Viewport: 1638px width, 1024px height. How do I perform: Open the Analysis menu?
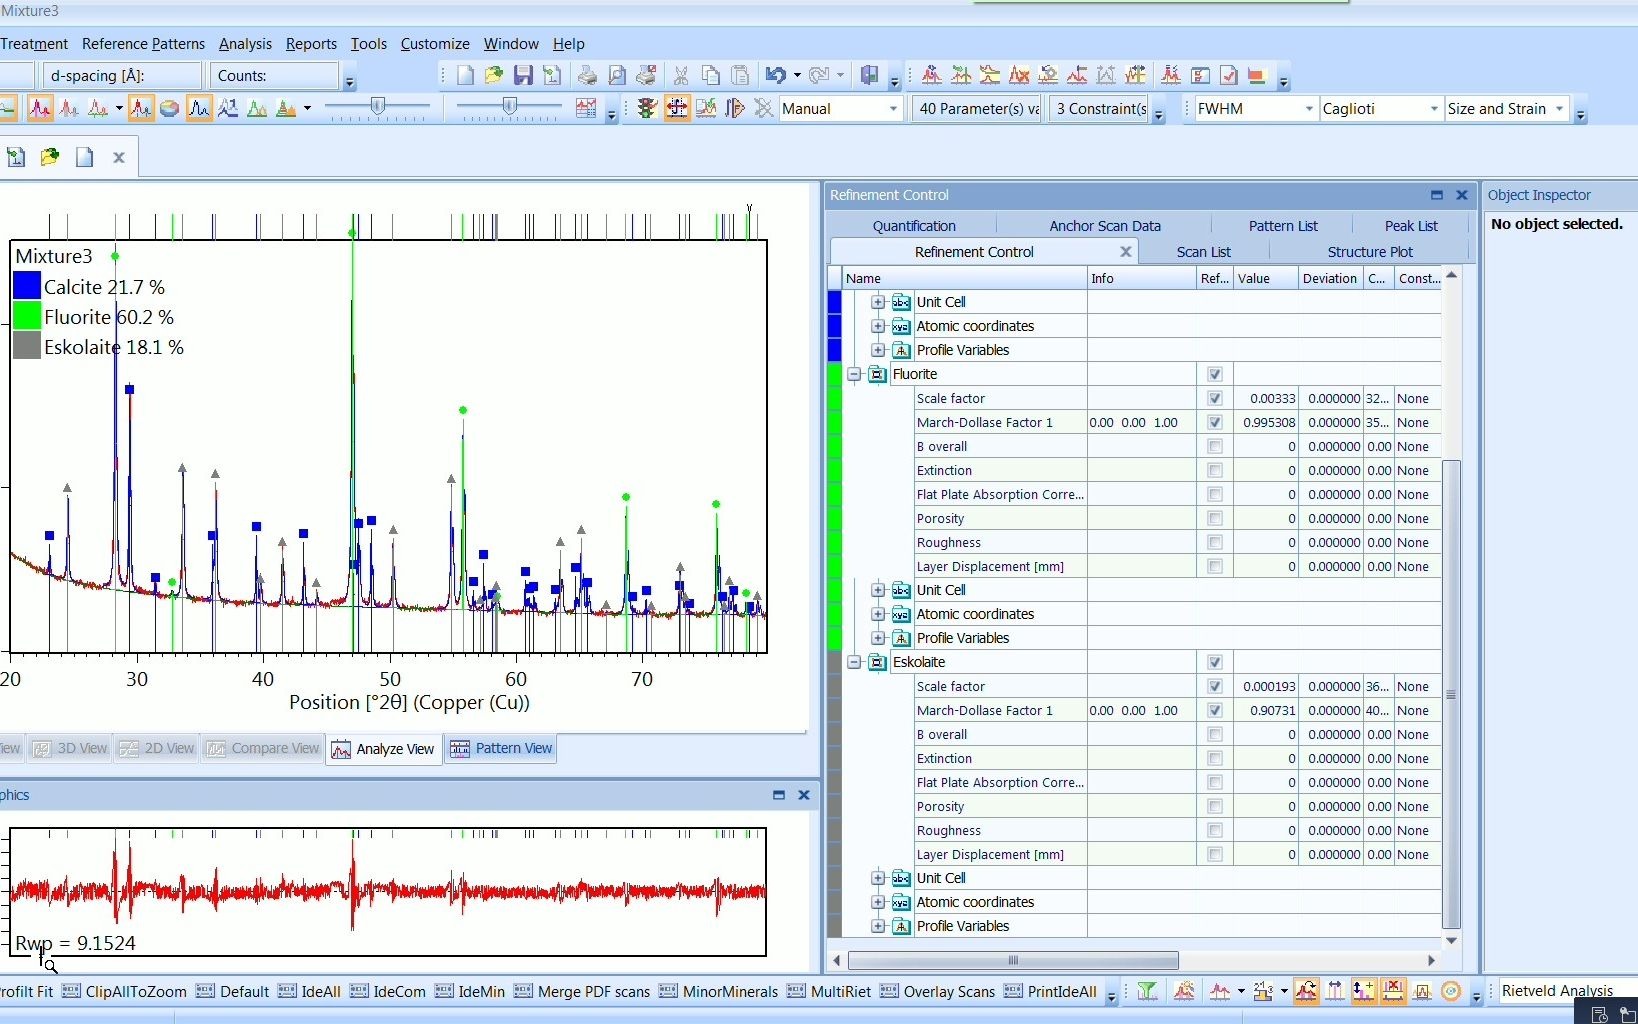(245, 44)
